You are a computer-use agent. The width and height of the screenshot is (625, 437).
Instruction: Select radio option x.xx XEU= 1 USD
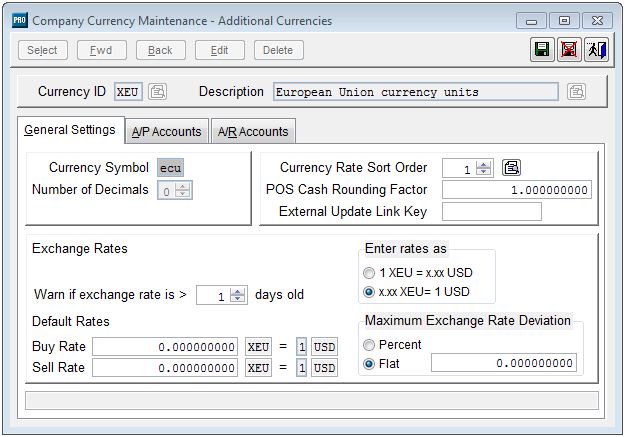pyautogui.click(x=369, y=292)
